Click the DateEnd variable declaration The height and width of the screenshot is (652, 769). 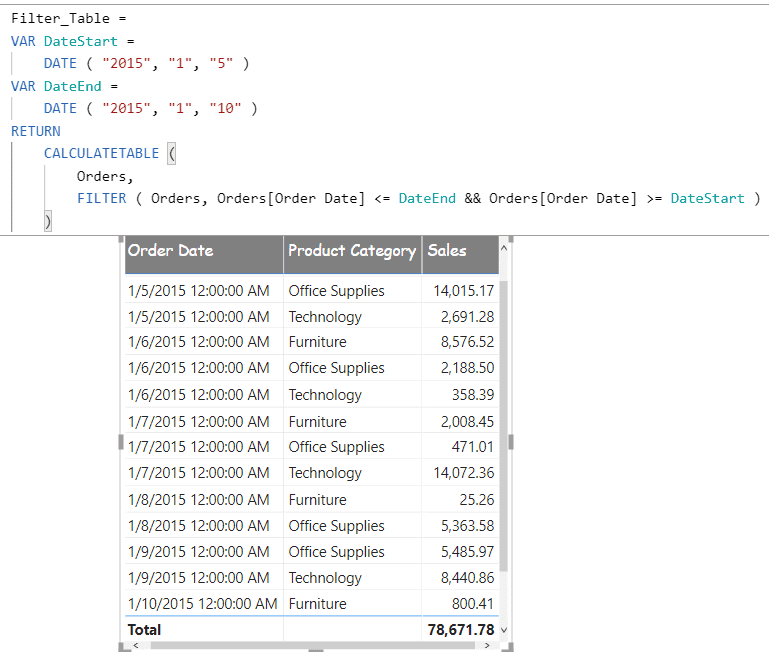[x=73, y=86]
